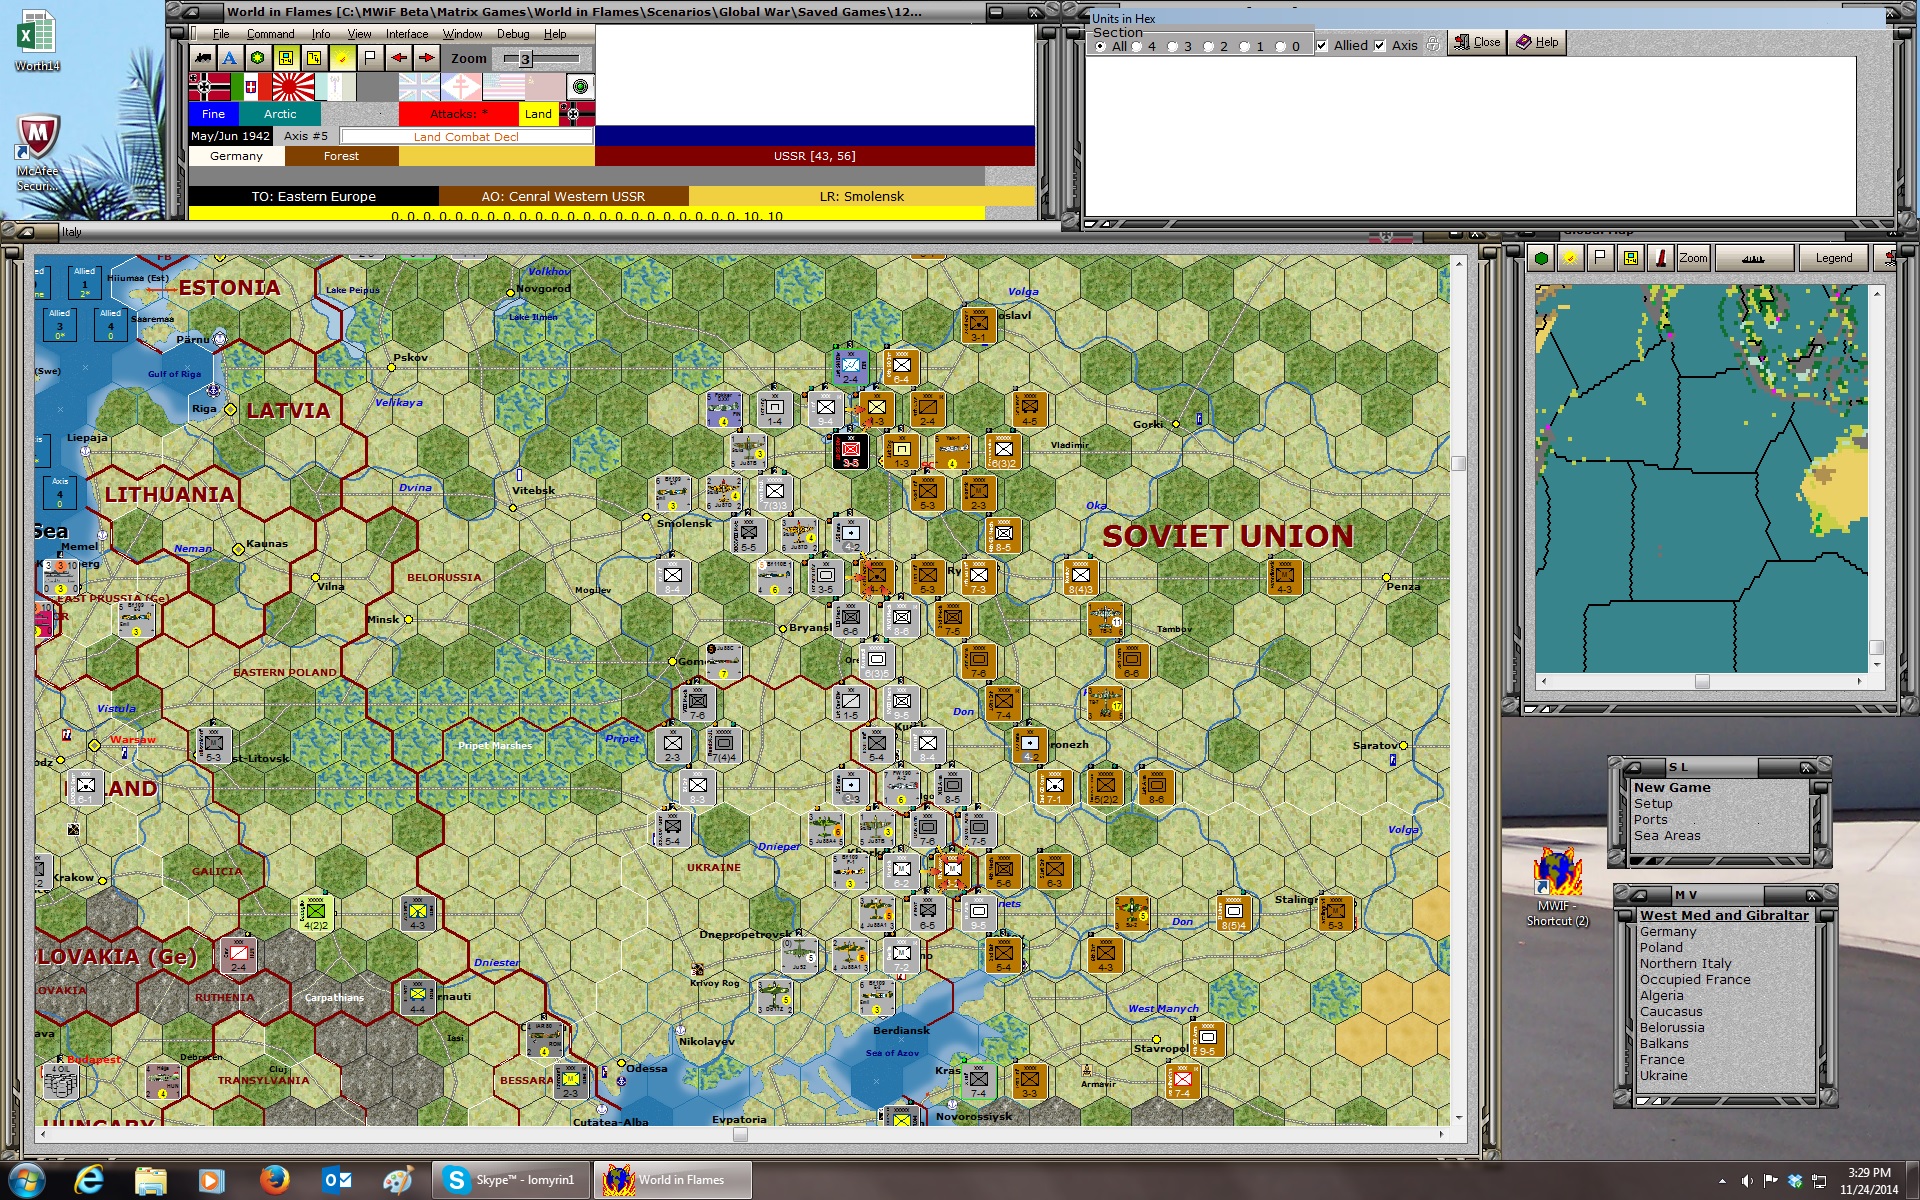Click the sun weather icon in Global Map toolbar

point(1570,258)
